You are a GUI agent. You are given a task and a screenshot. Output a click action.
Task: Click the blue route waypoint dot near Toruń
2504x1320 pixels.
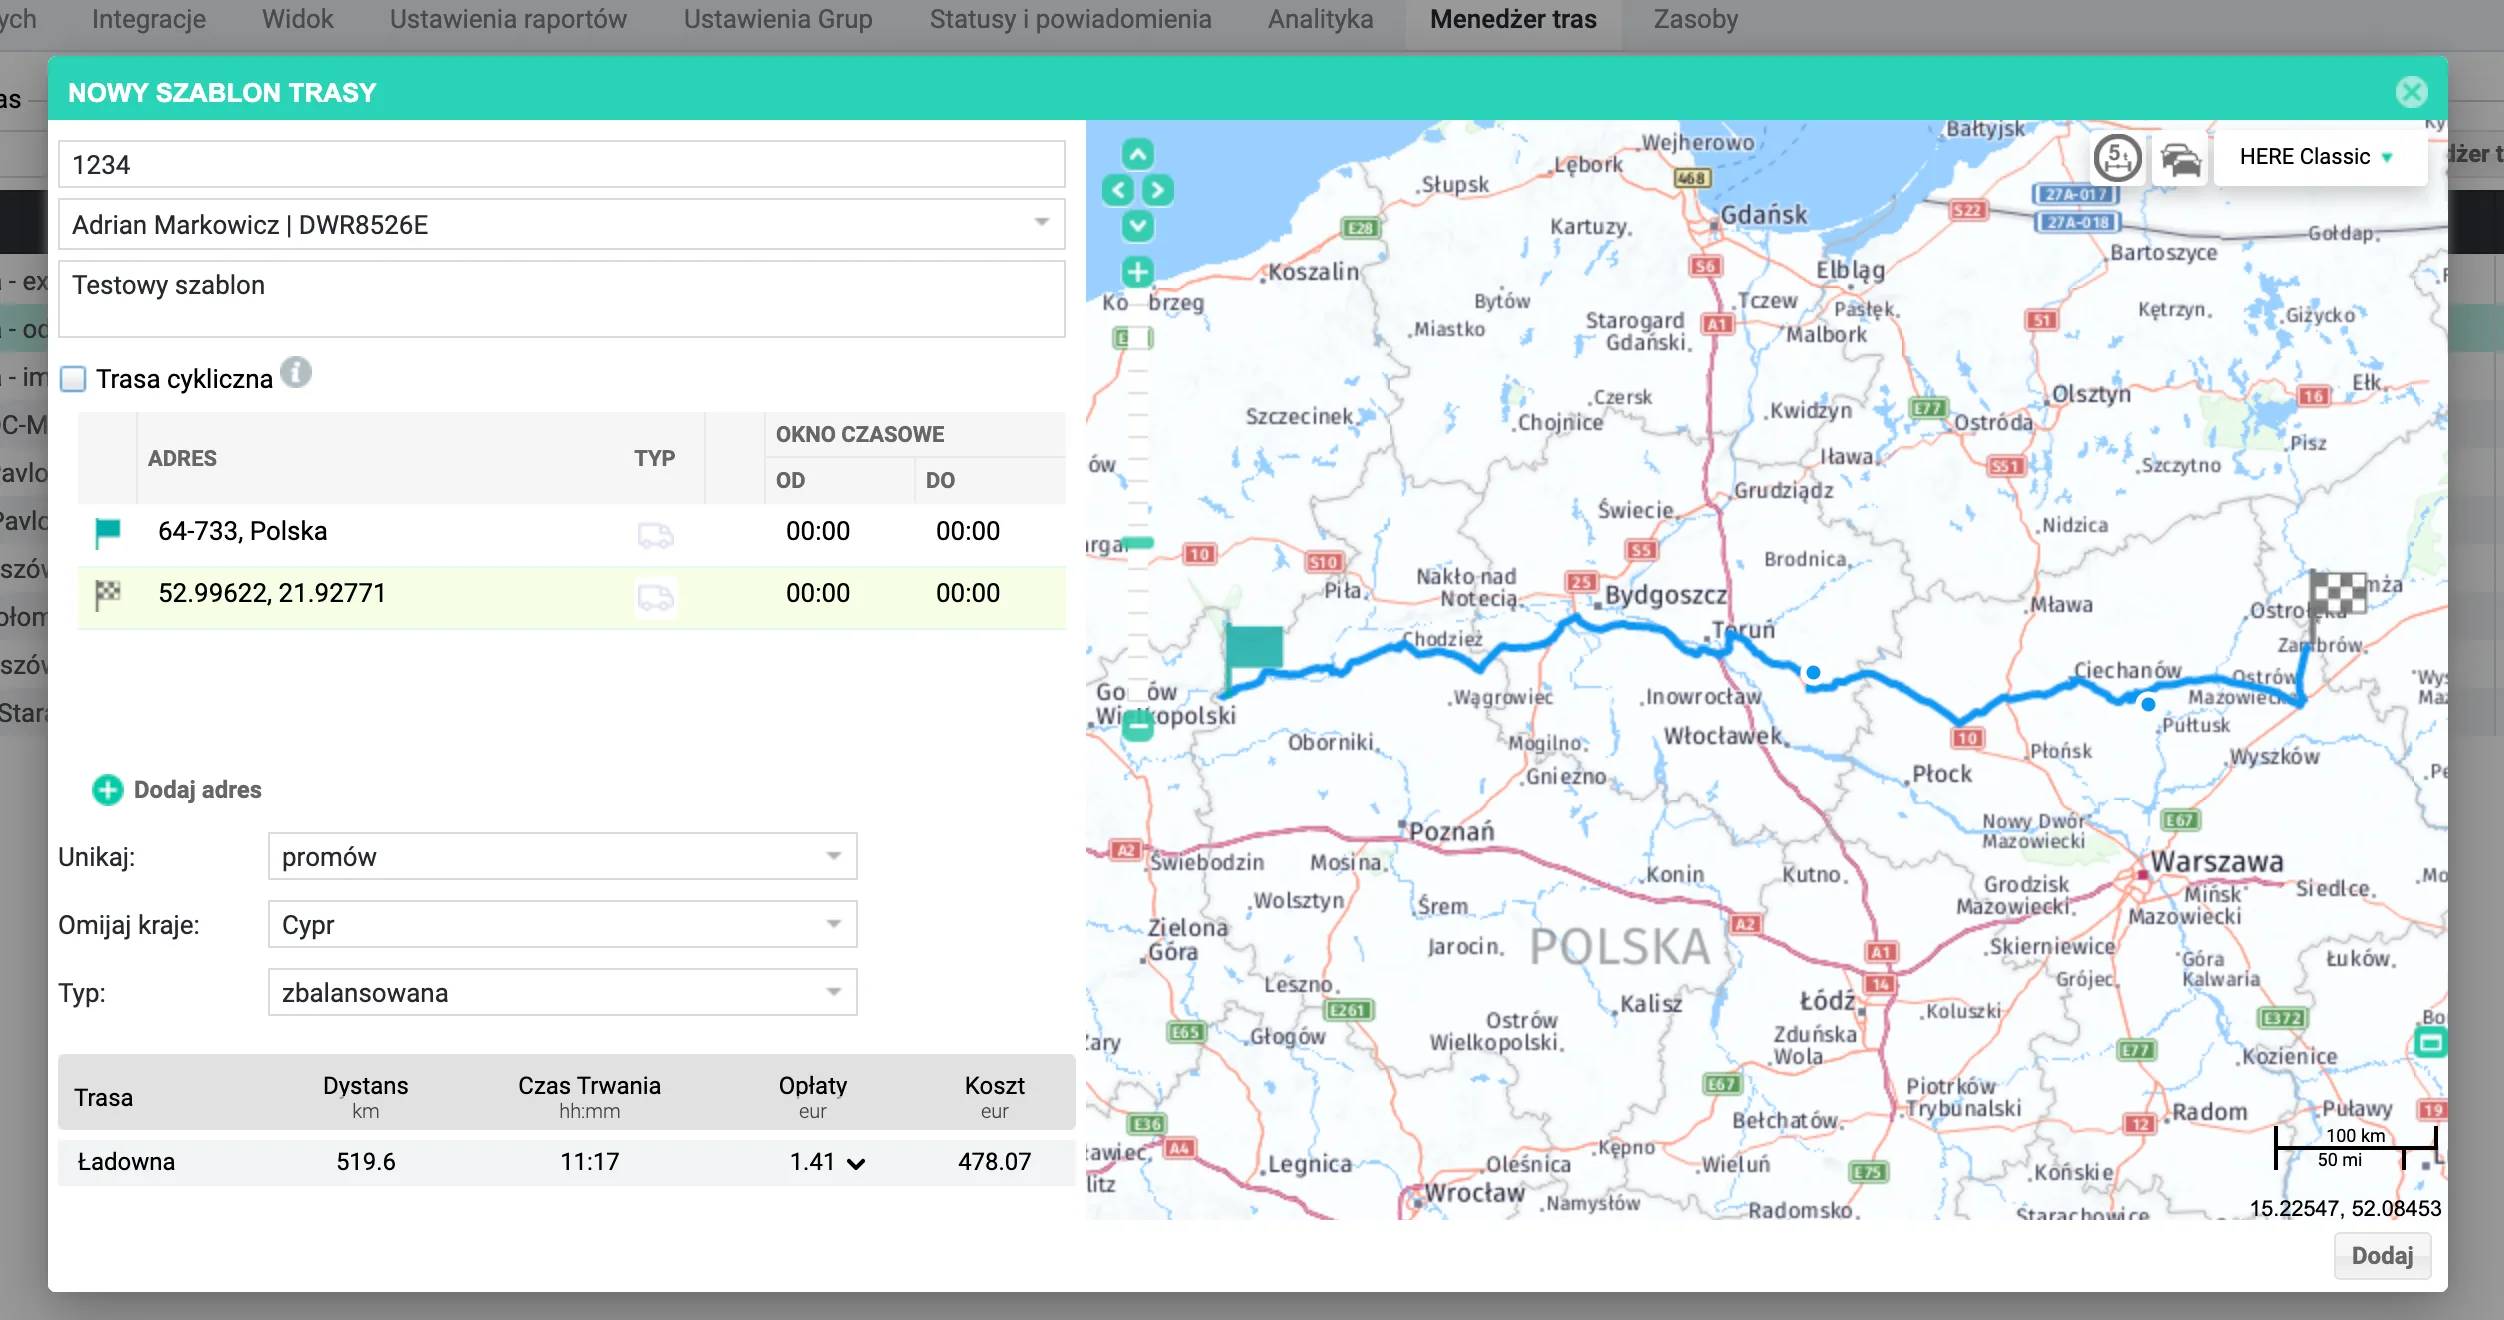[x=1813, y=672]
